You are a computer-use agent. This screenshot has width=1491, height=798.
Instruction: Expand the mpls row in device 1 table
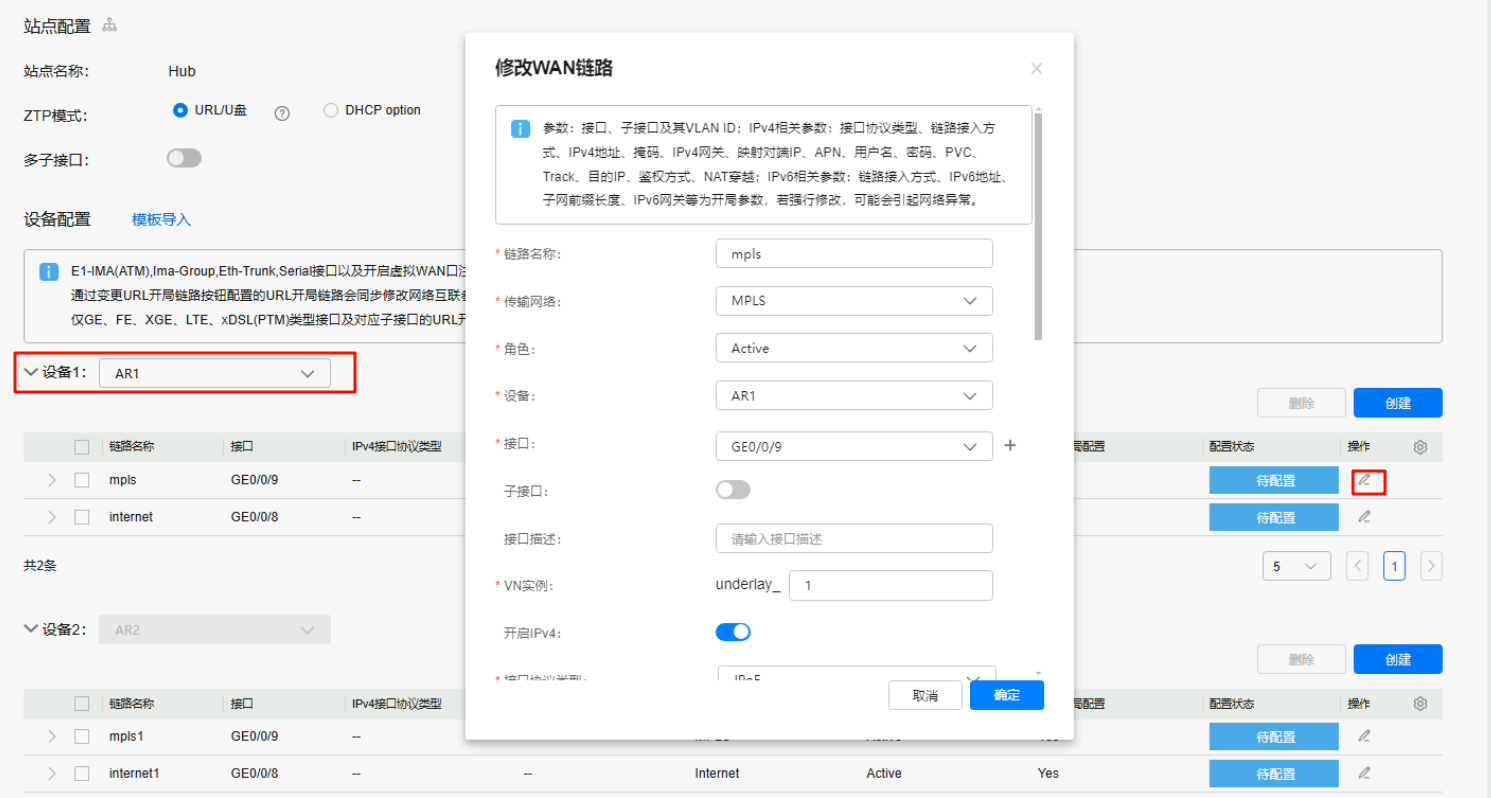tap(52, 481)
